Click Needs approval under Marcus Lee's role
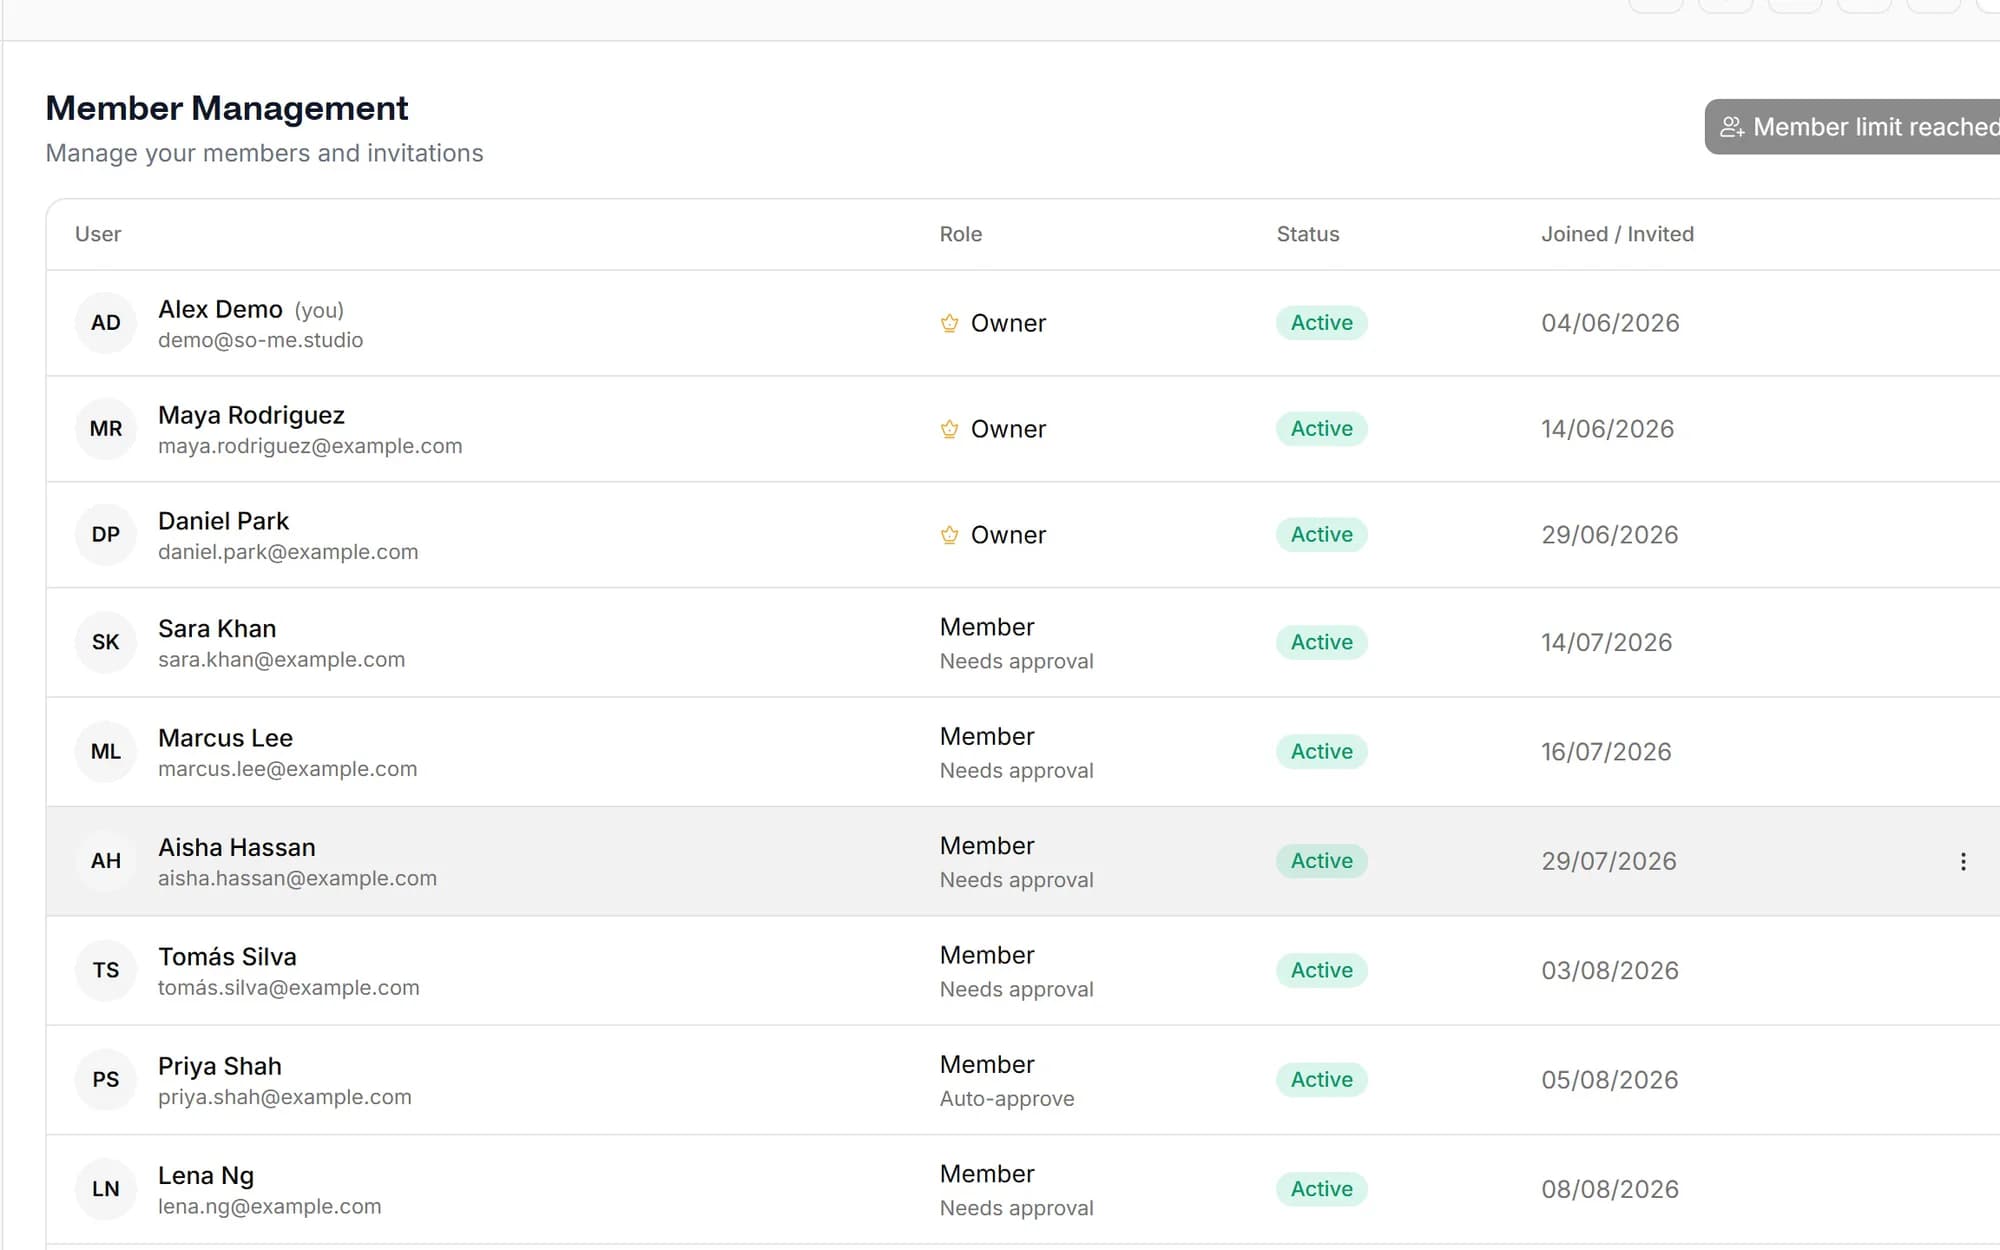 pos(1016,771)
